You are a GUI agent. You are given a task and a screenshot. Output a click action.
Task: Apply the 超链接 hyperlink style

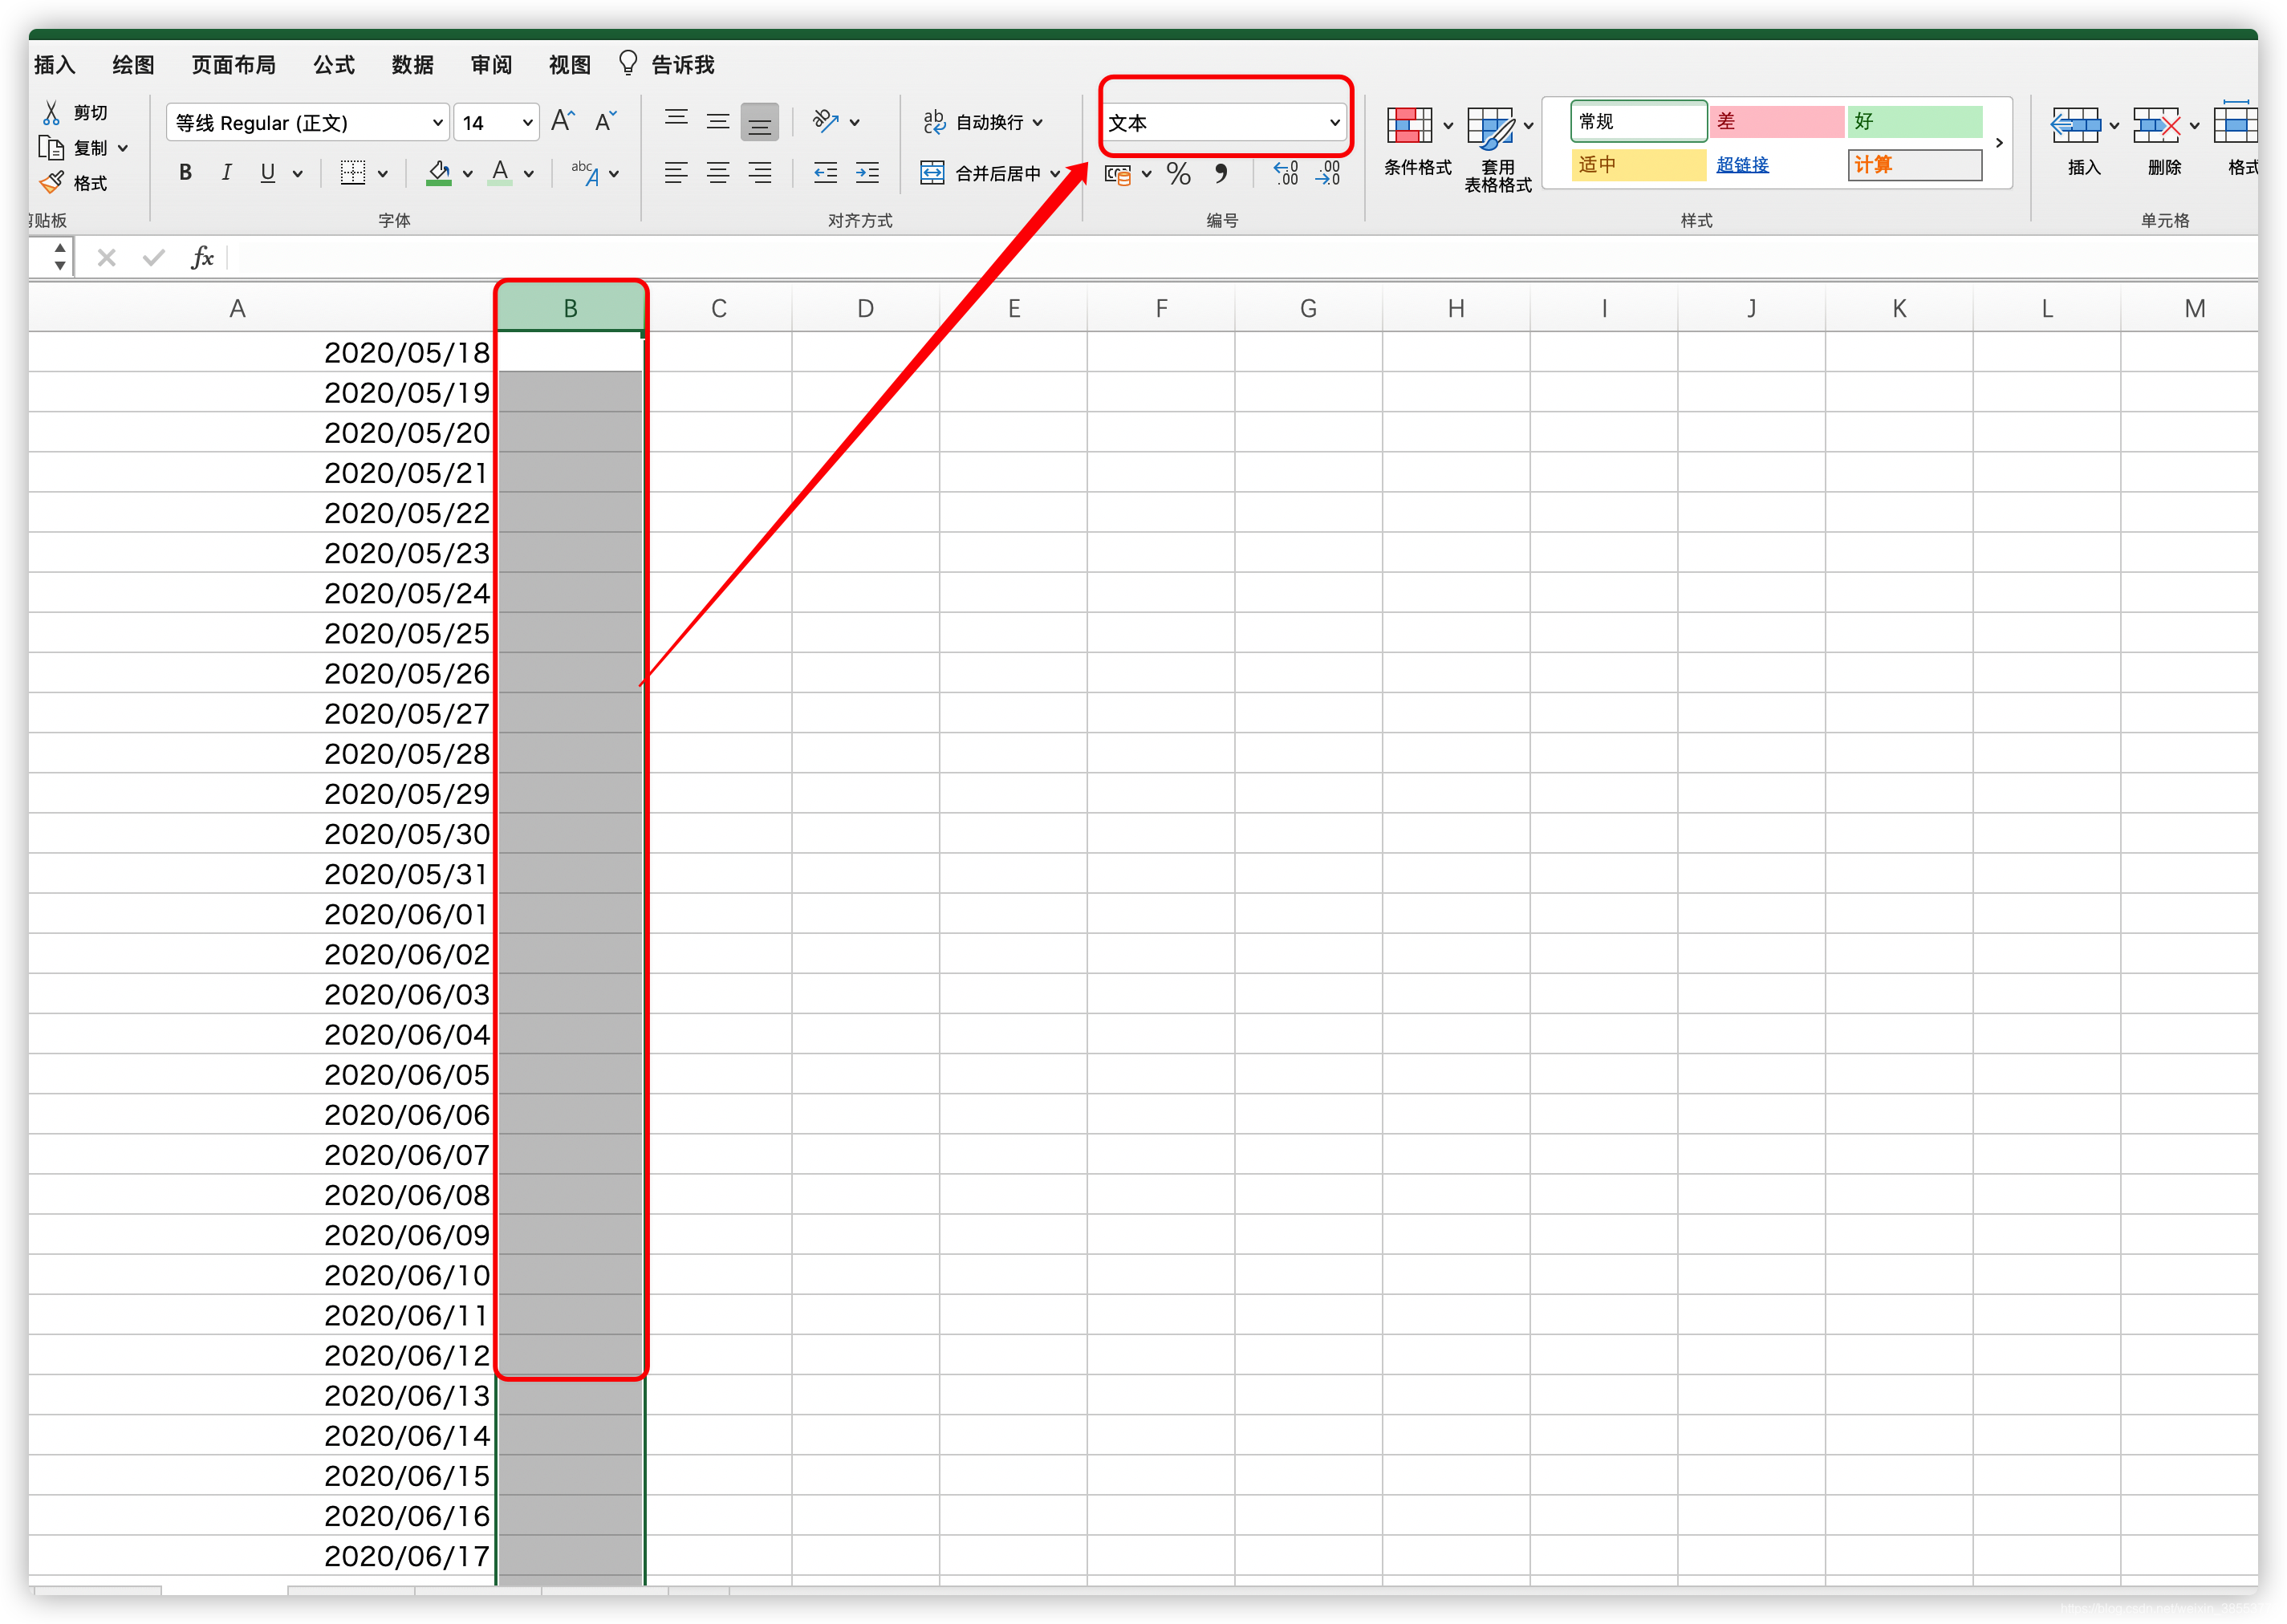pos(1742,165)
